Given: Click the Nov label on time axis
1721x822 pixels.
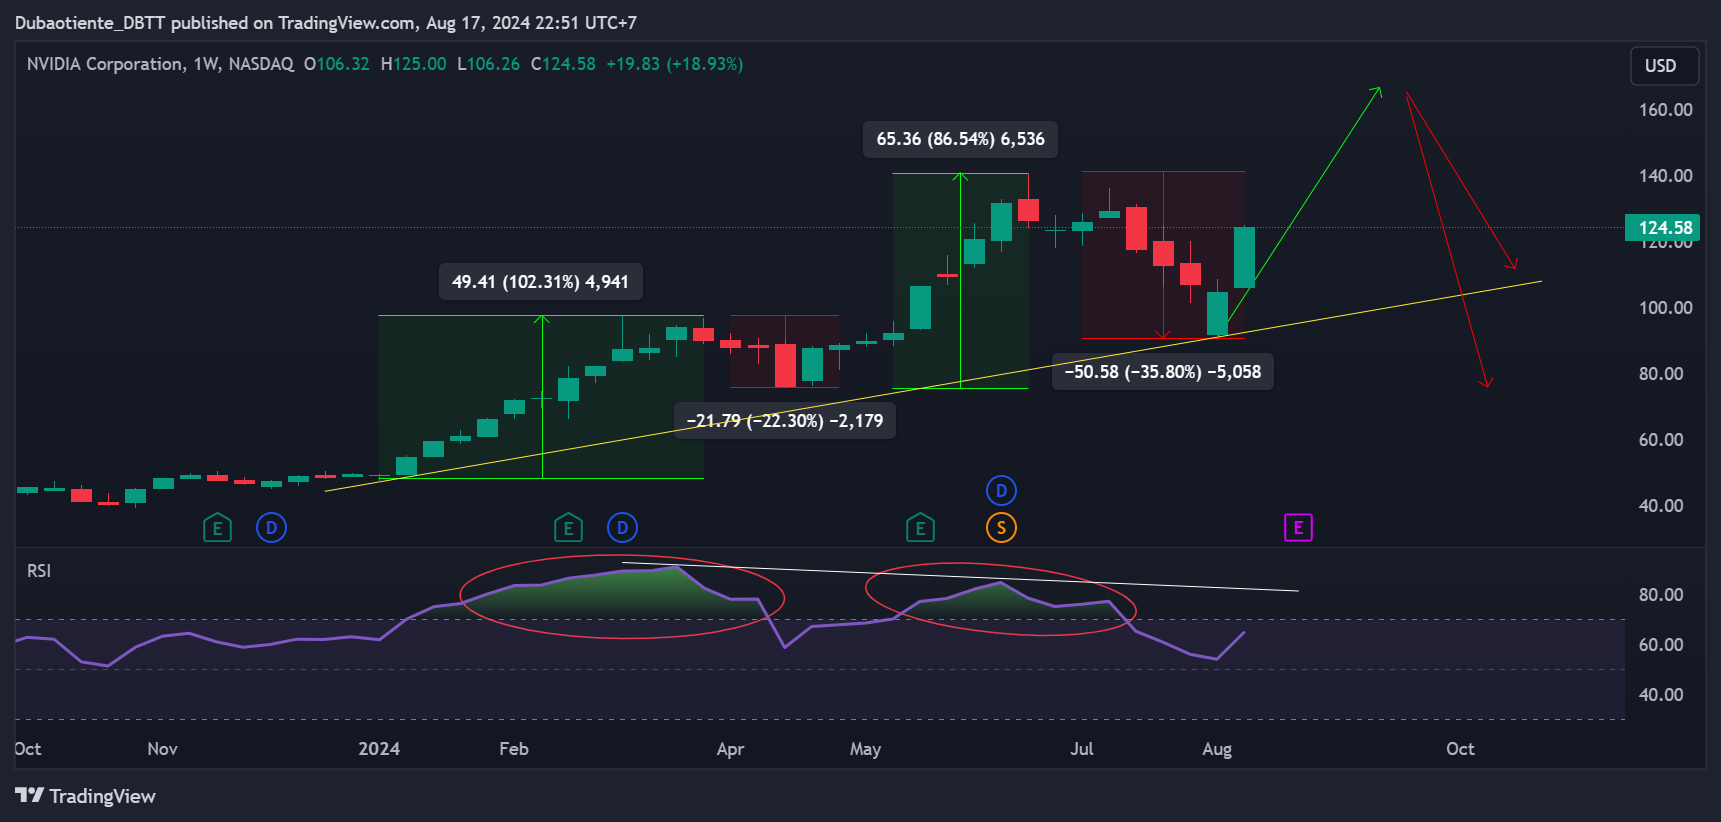Looking at the screenshot, I should pos(162,749).
